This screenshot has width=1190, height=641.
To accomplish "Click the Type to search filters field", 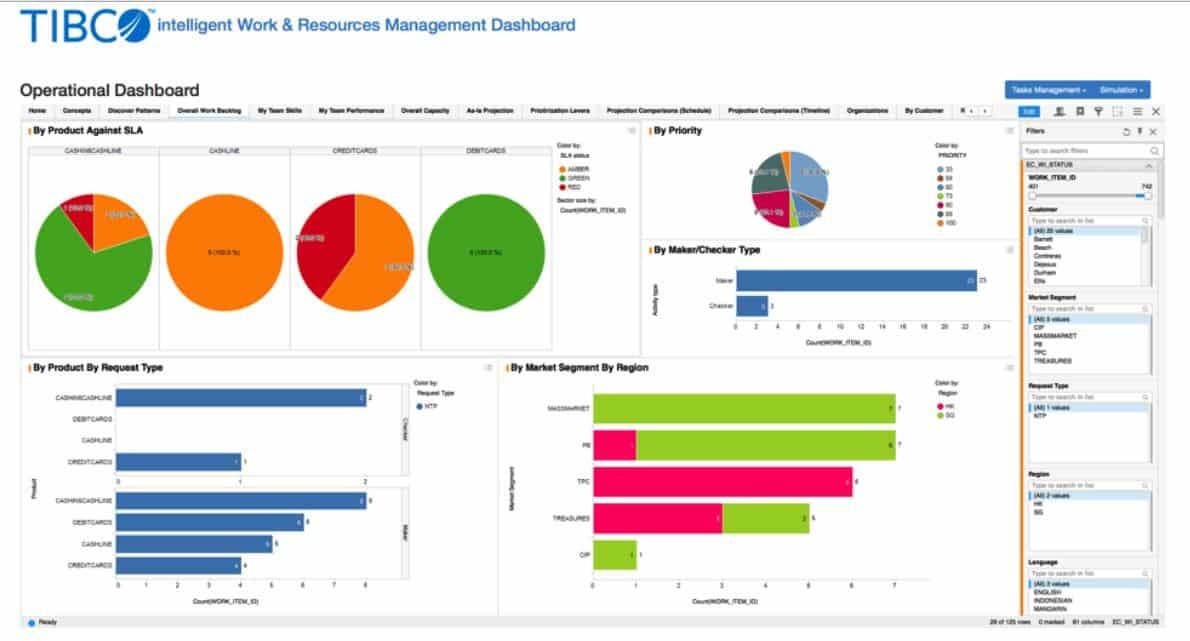I will click(x=1085, y=151).
